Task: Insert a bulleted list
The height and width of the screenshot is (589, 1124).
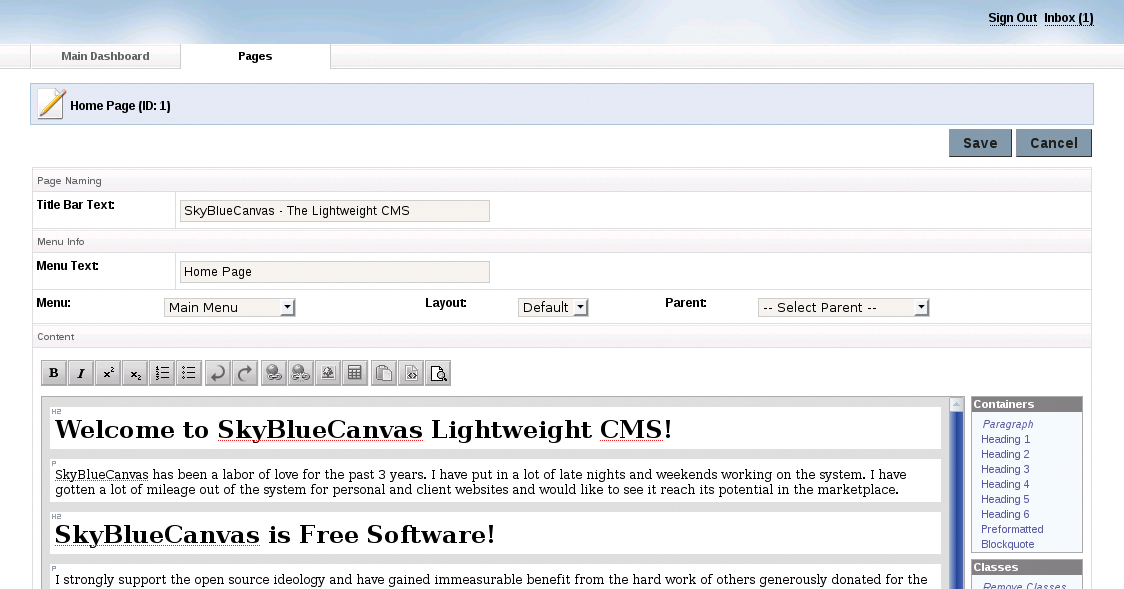Action: click(x=189, y=373)
